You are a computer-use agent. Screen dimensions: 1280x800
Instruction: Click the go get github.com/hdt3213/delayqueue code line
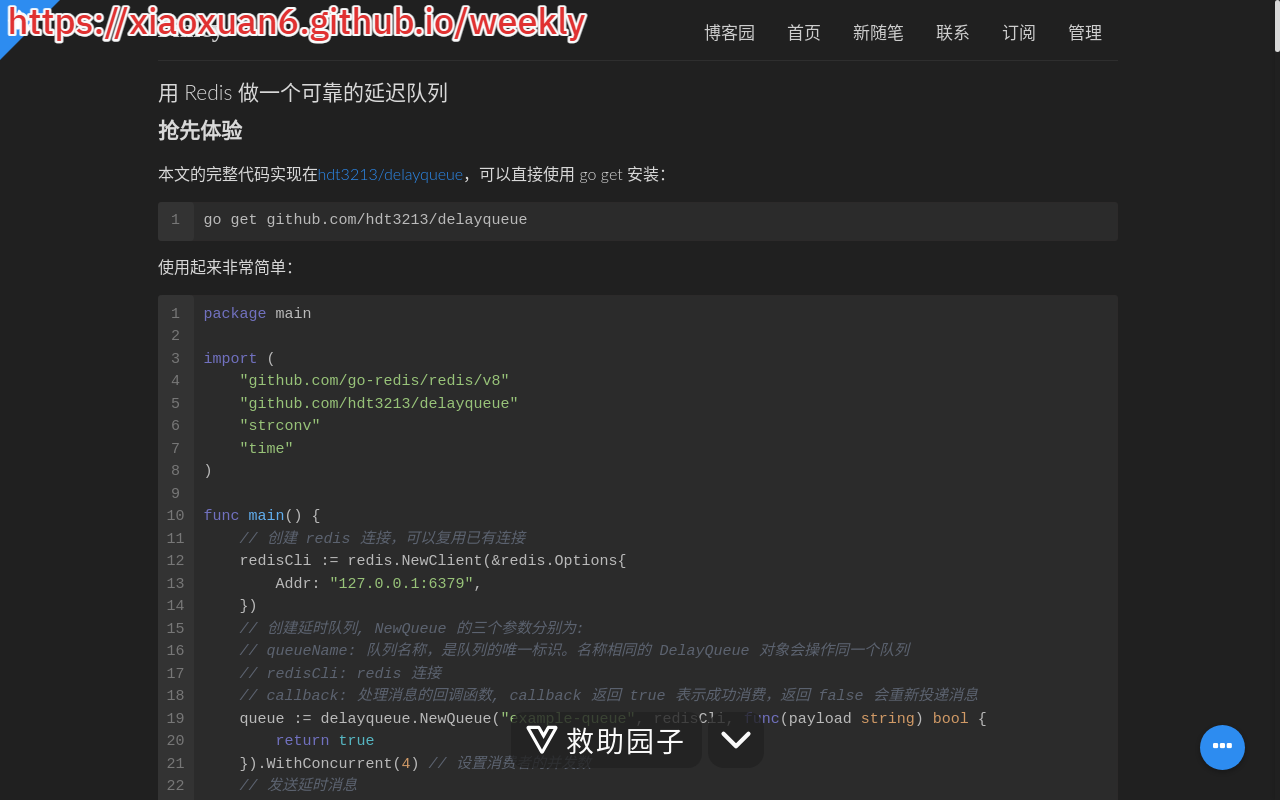tap(365, 220)
